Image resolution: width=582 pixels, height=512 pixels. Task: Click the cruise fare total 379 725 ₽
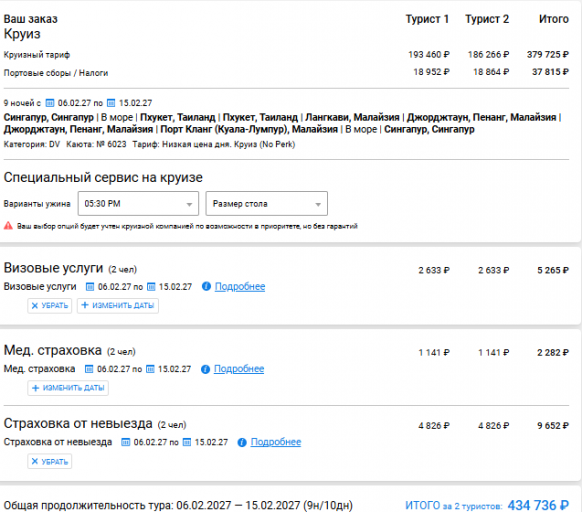547,55
